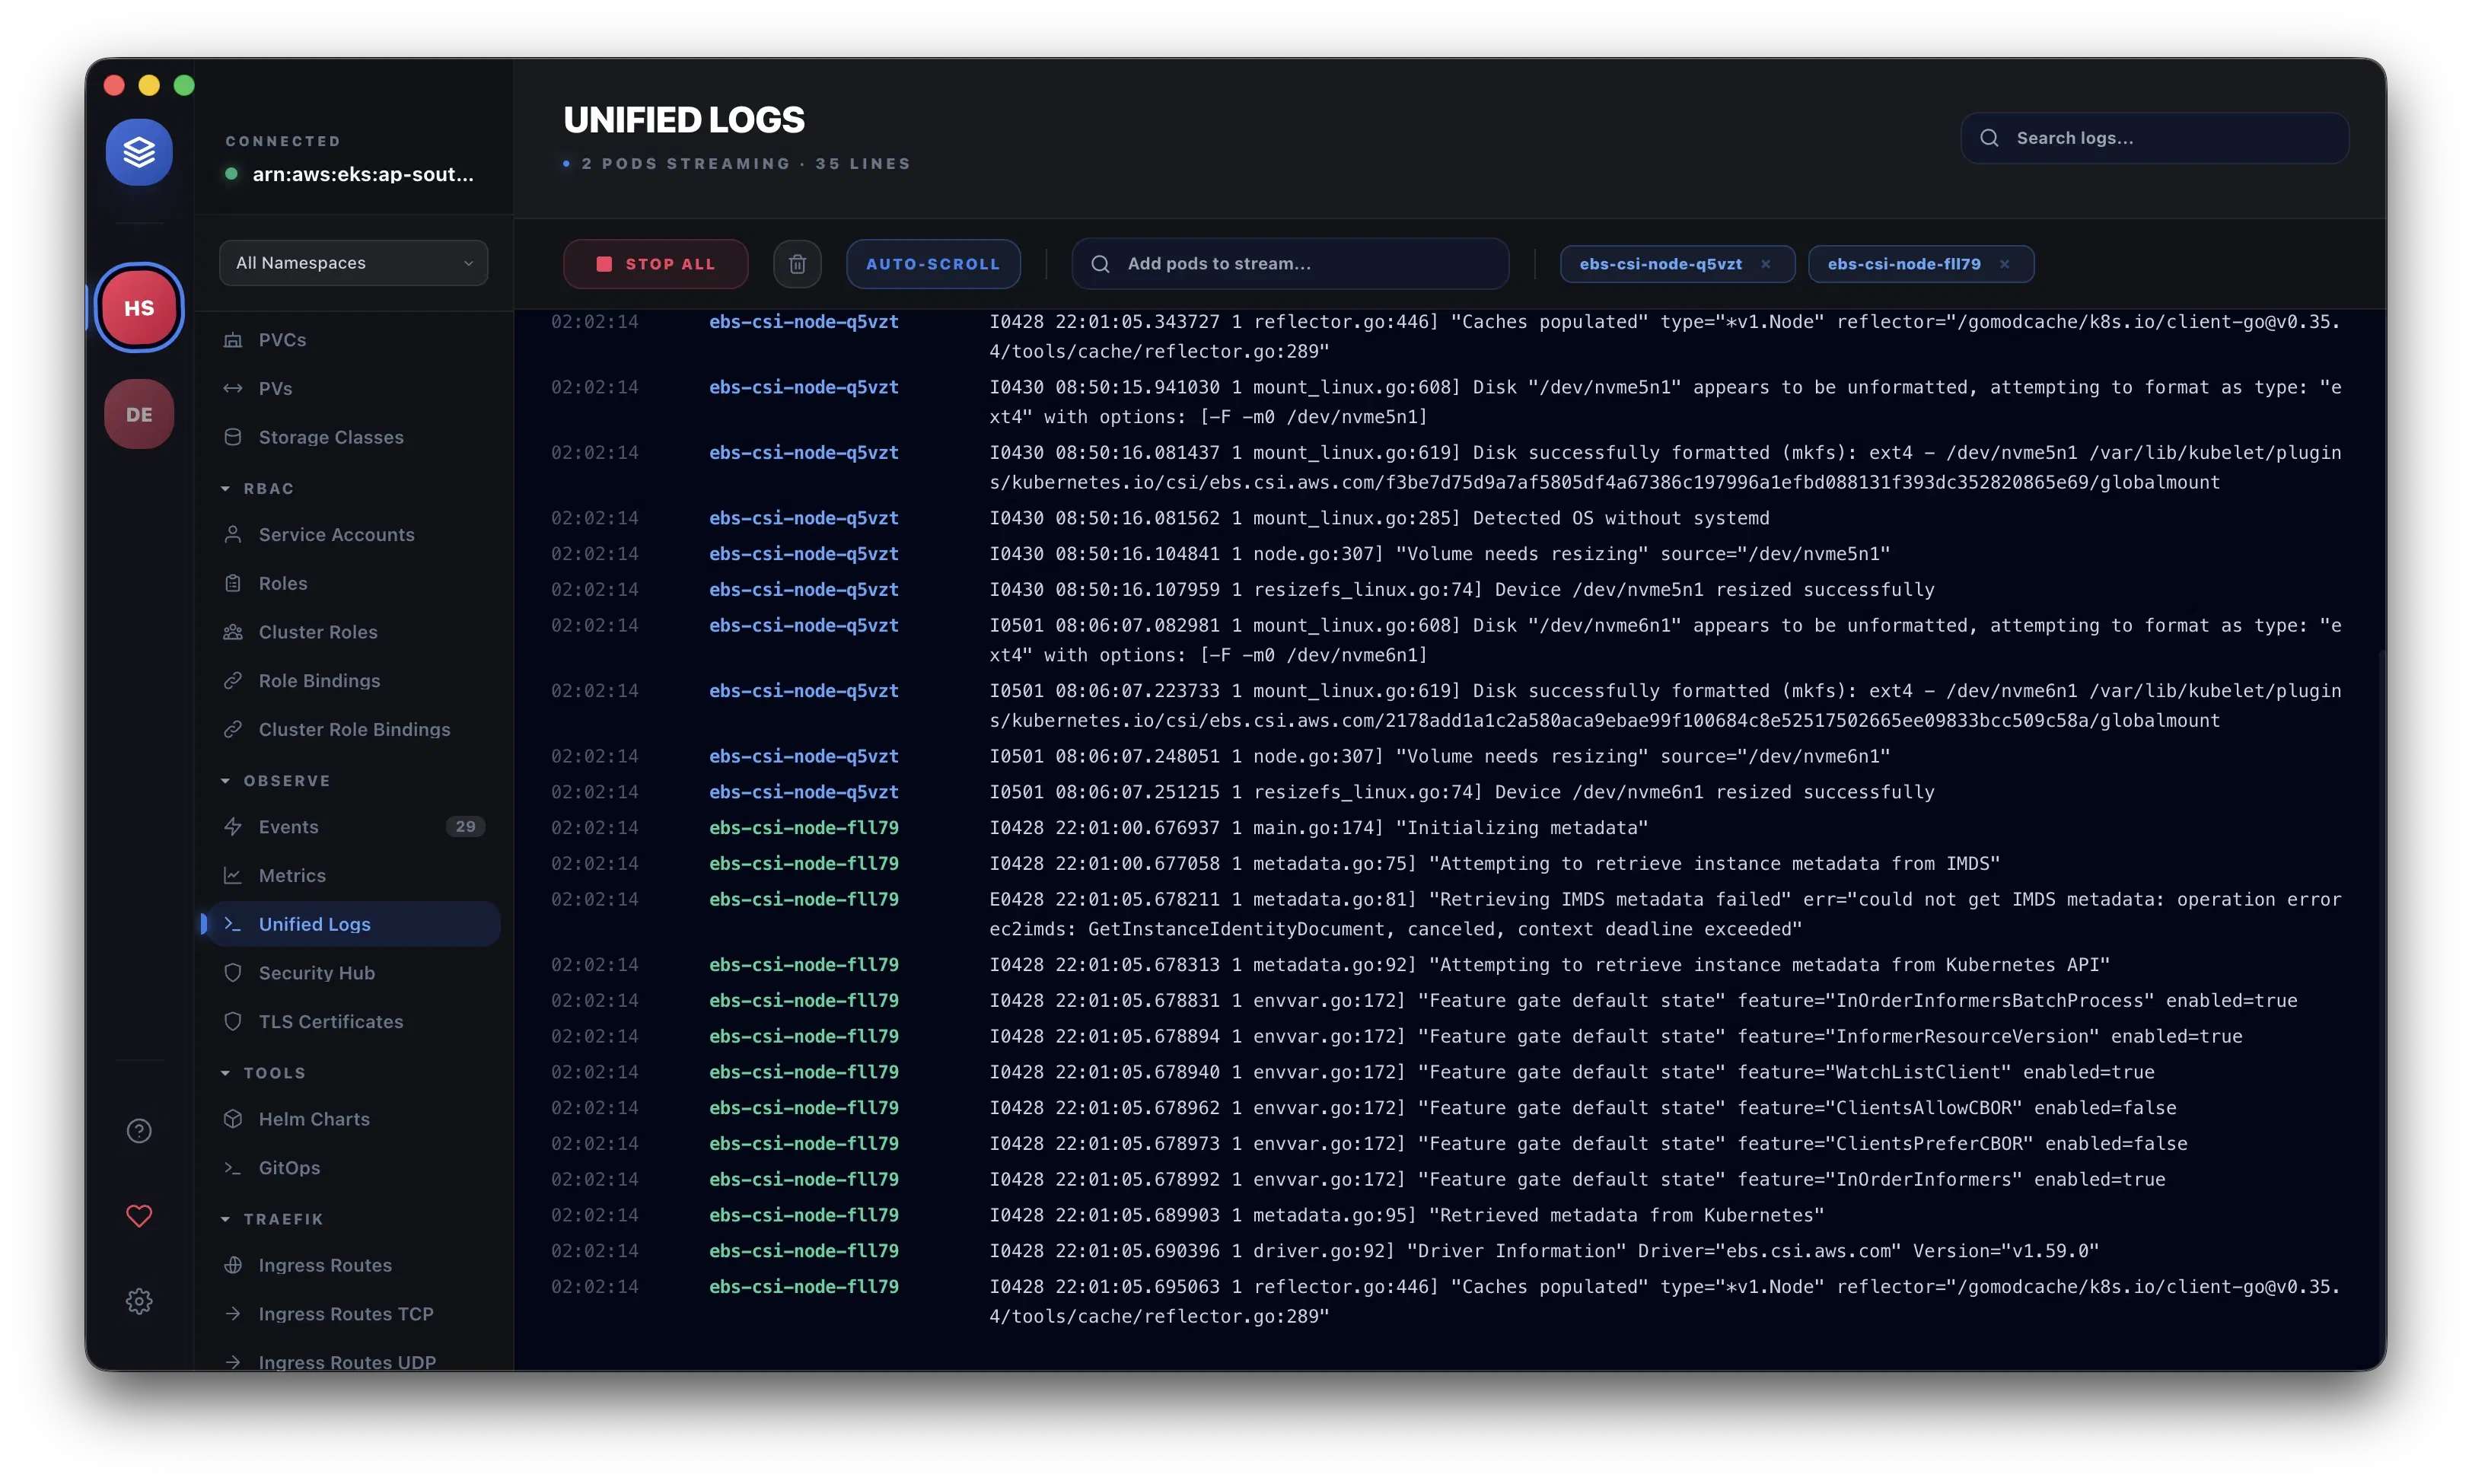Image resolution: width=2472 pixels, height=1484 pixels.
Task: Click the Storage Classes cylinder icon
Action: (233, 437)
